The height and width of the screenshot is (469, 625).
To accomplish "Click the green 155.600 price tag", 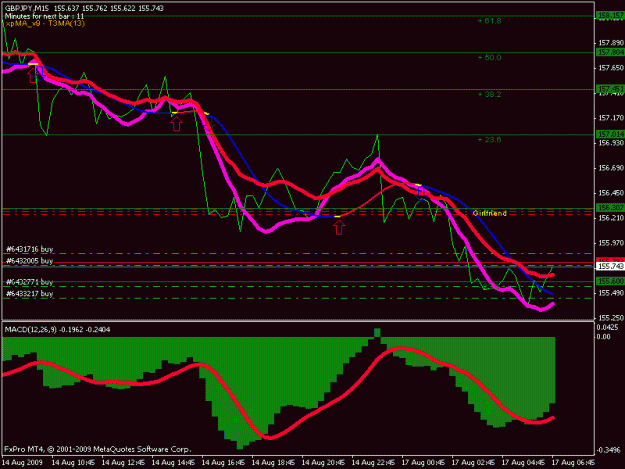I will [x=611, y=281].
